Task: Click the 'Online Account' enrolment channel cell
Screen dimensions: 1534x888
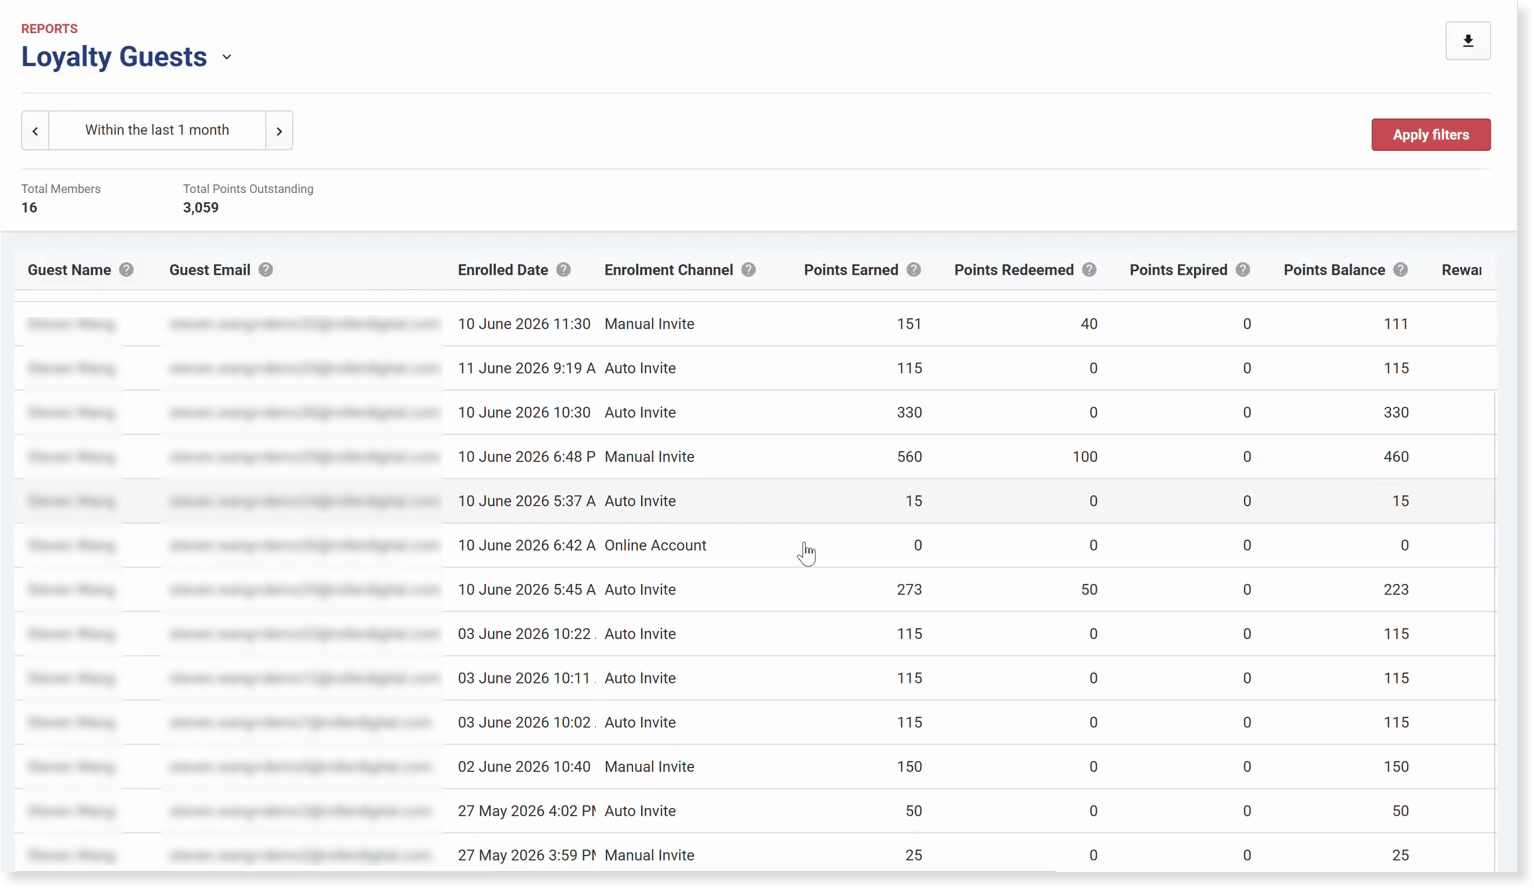Action: tap(655, 545)
